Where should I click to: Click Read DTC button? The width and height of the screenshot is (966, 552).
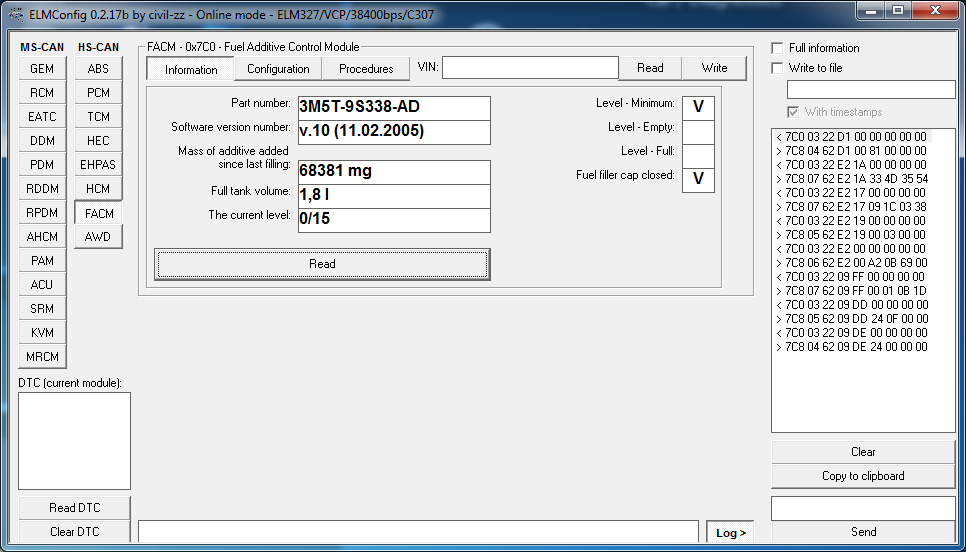tap(75, 508)
